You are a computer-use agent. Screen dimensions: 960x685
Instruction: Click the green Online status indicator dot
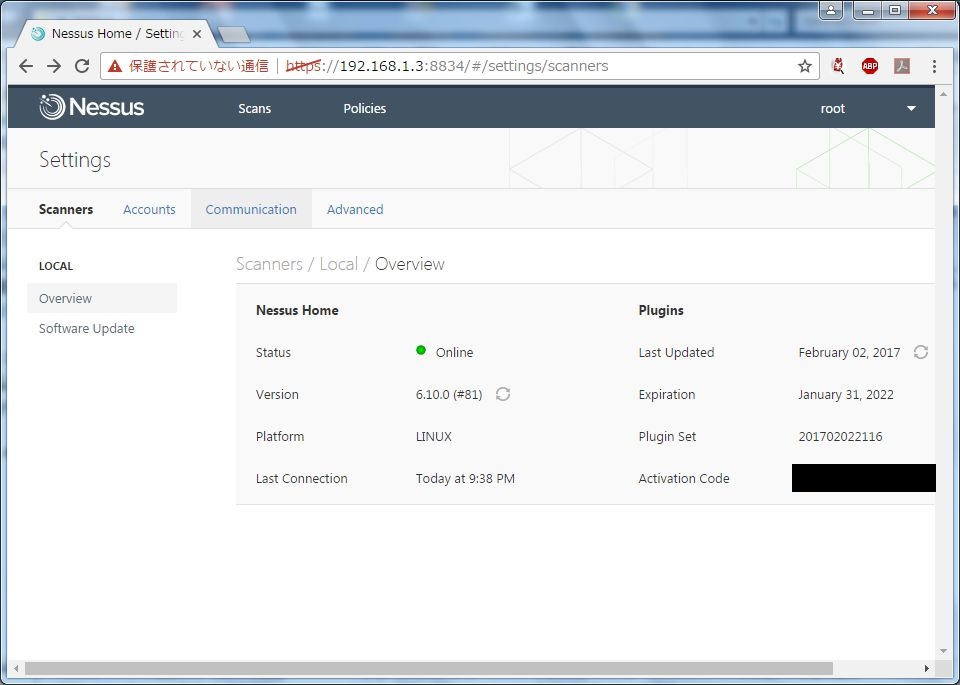pos(421,350)
